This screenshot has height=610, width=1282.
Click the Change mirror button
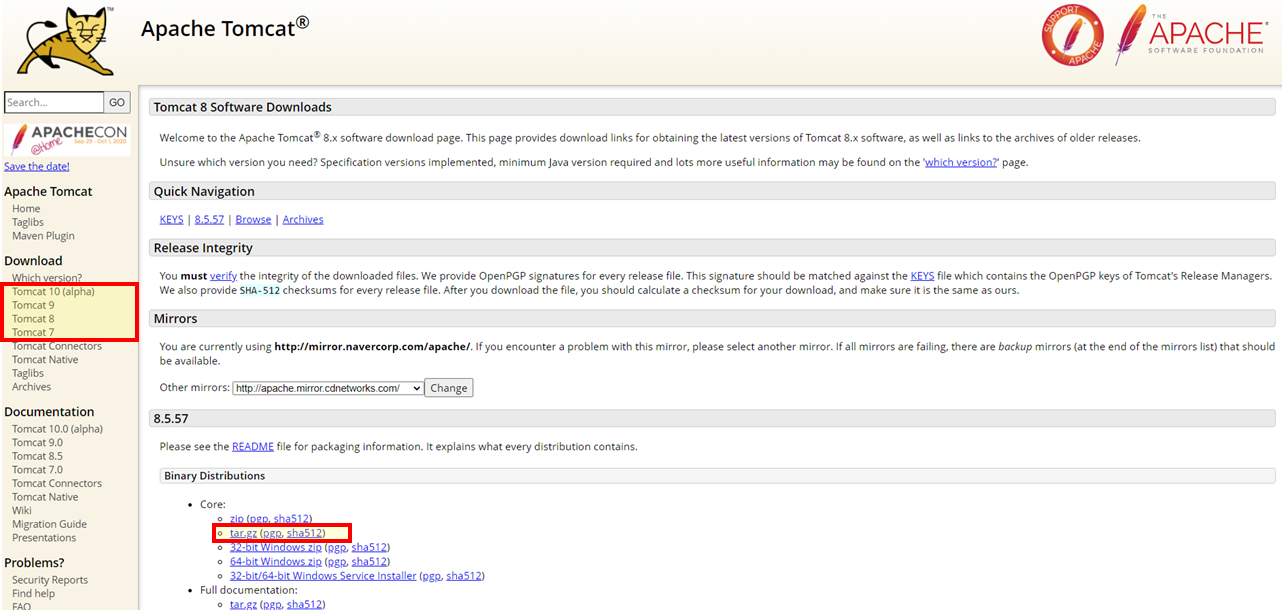(x=449, y=388)
